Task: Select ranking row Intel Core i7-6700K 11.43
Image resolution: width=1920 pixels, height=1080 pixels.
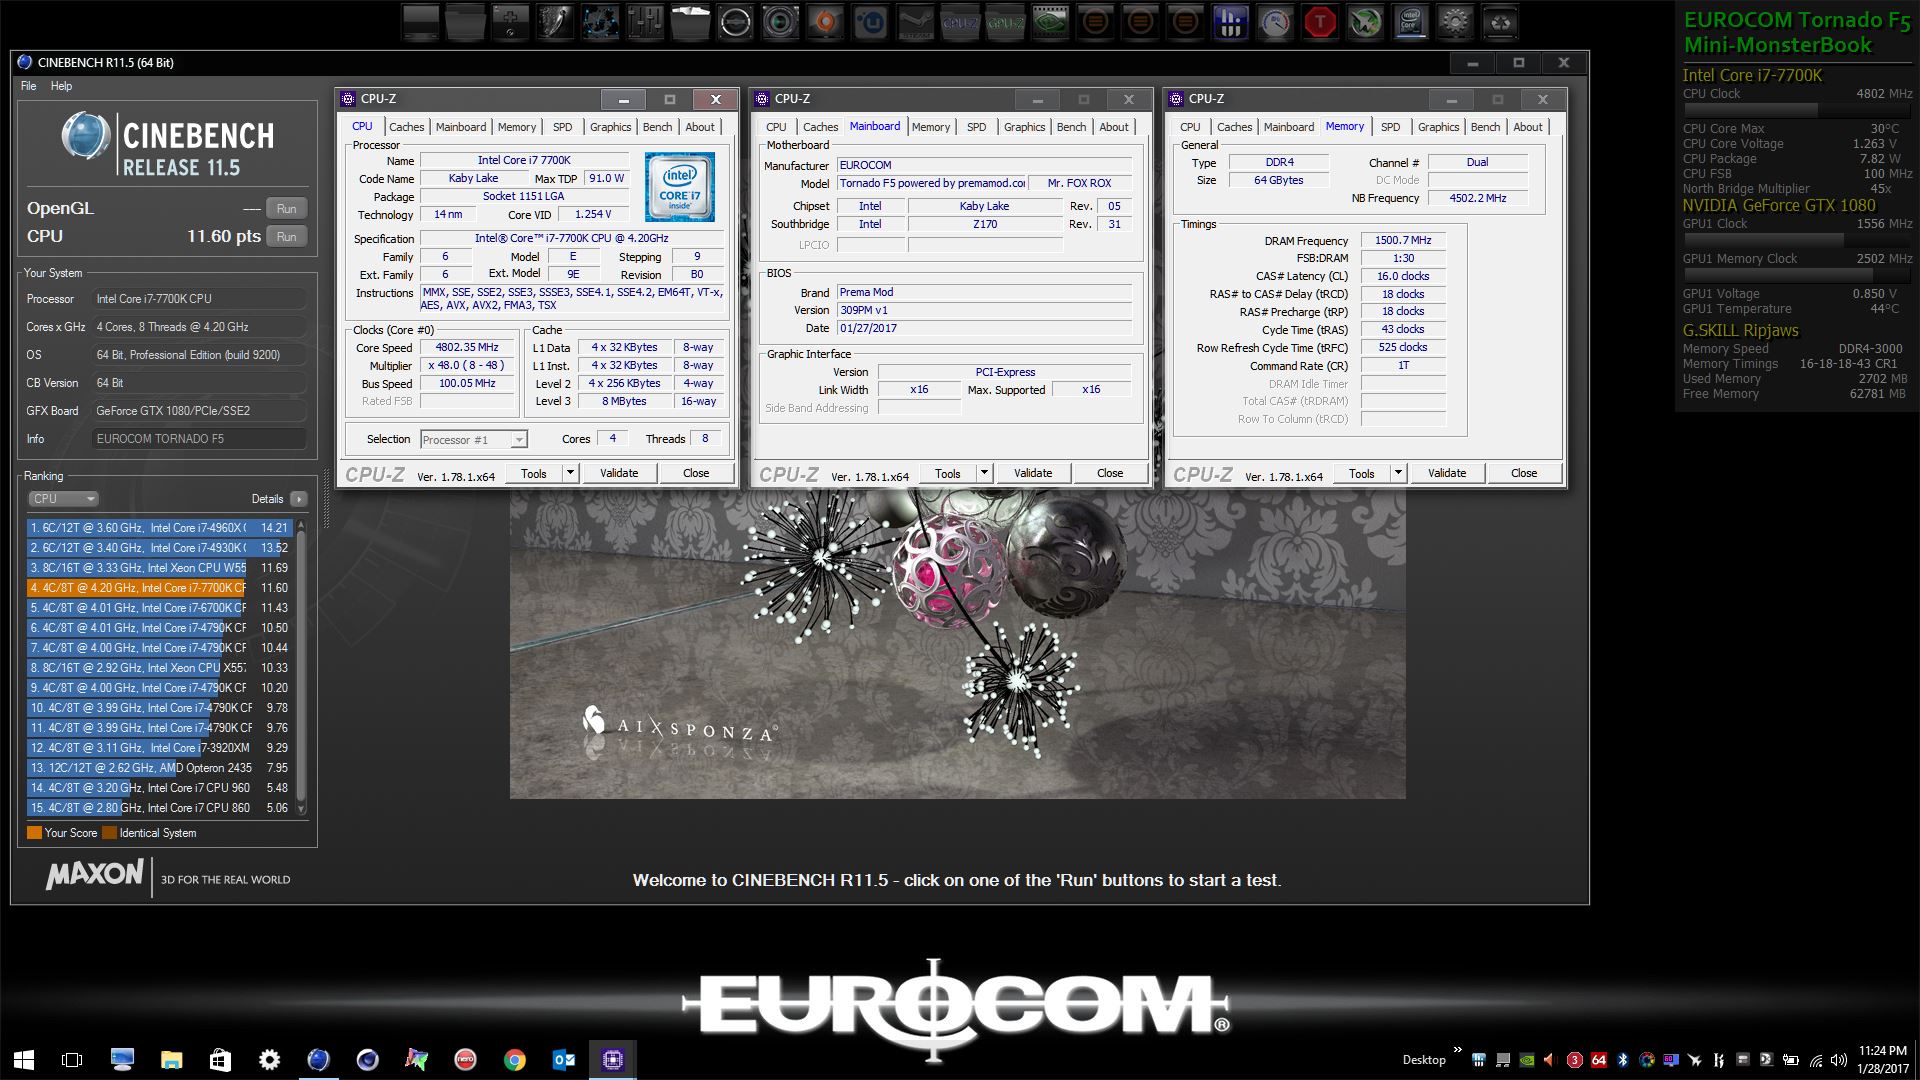Action: point(160,608)
